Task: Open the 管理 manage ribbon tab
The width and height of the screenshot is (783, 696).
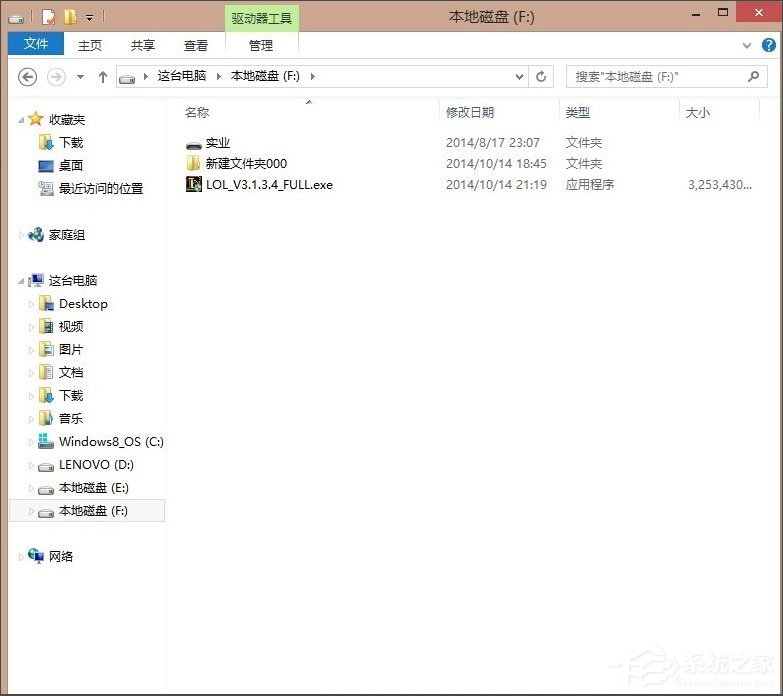Action: coord(261,45)
